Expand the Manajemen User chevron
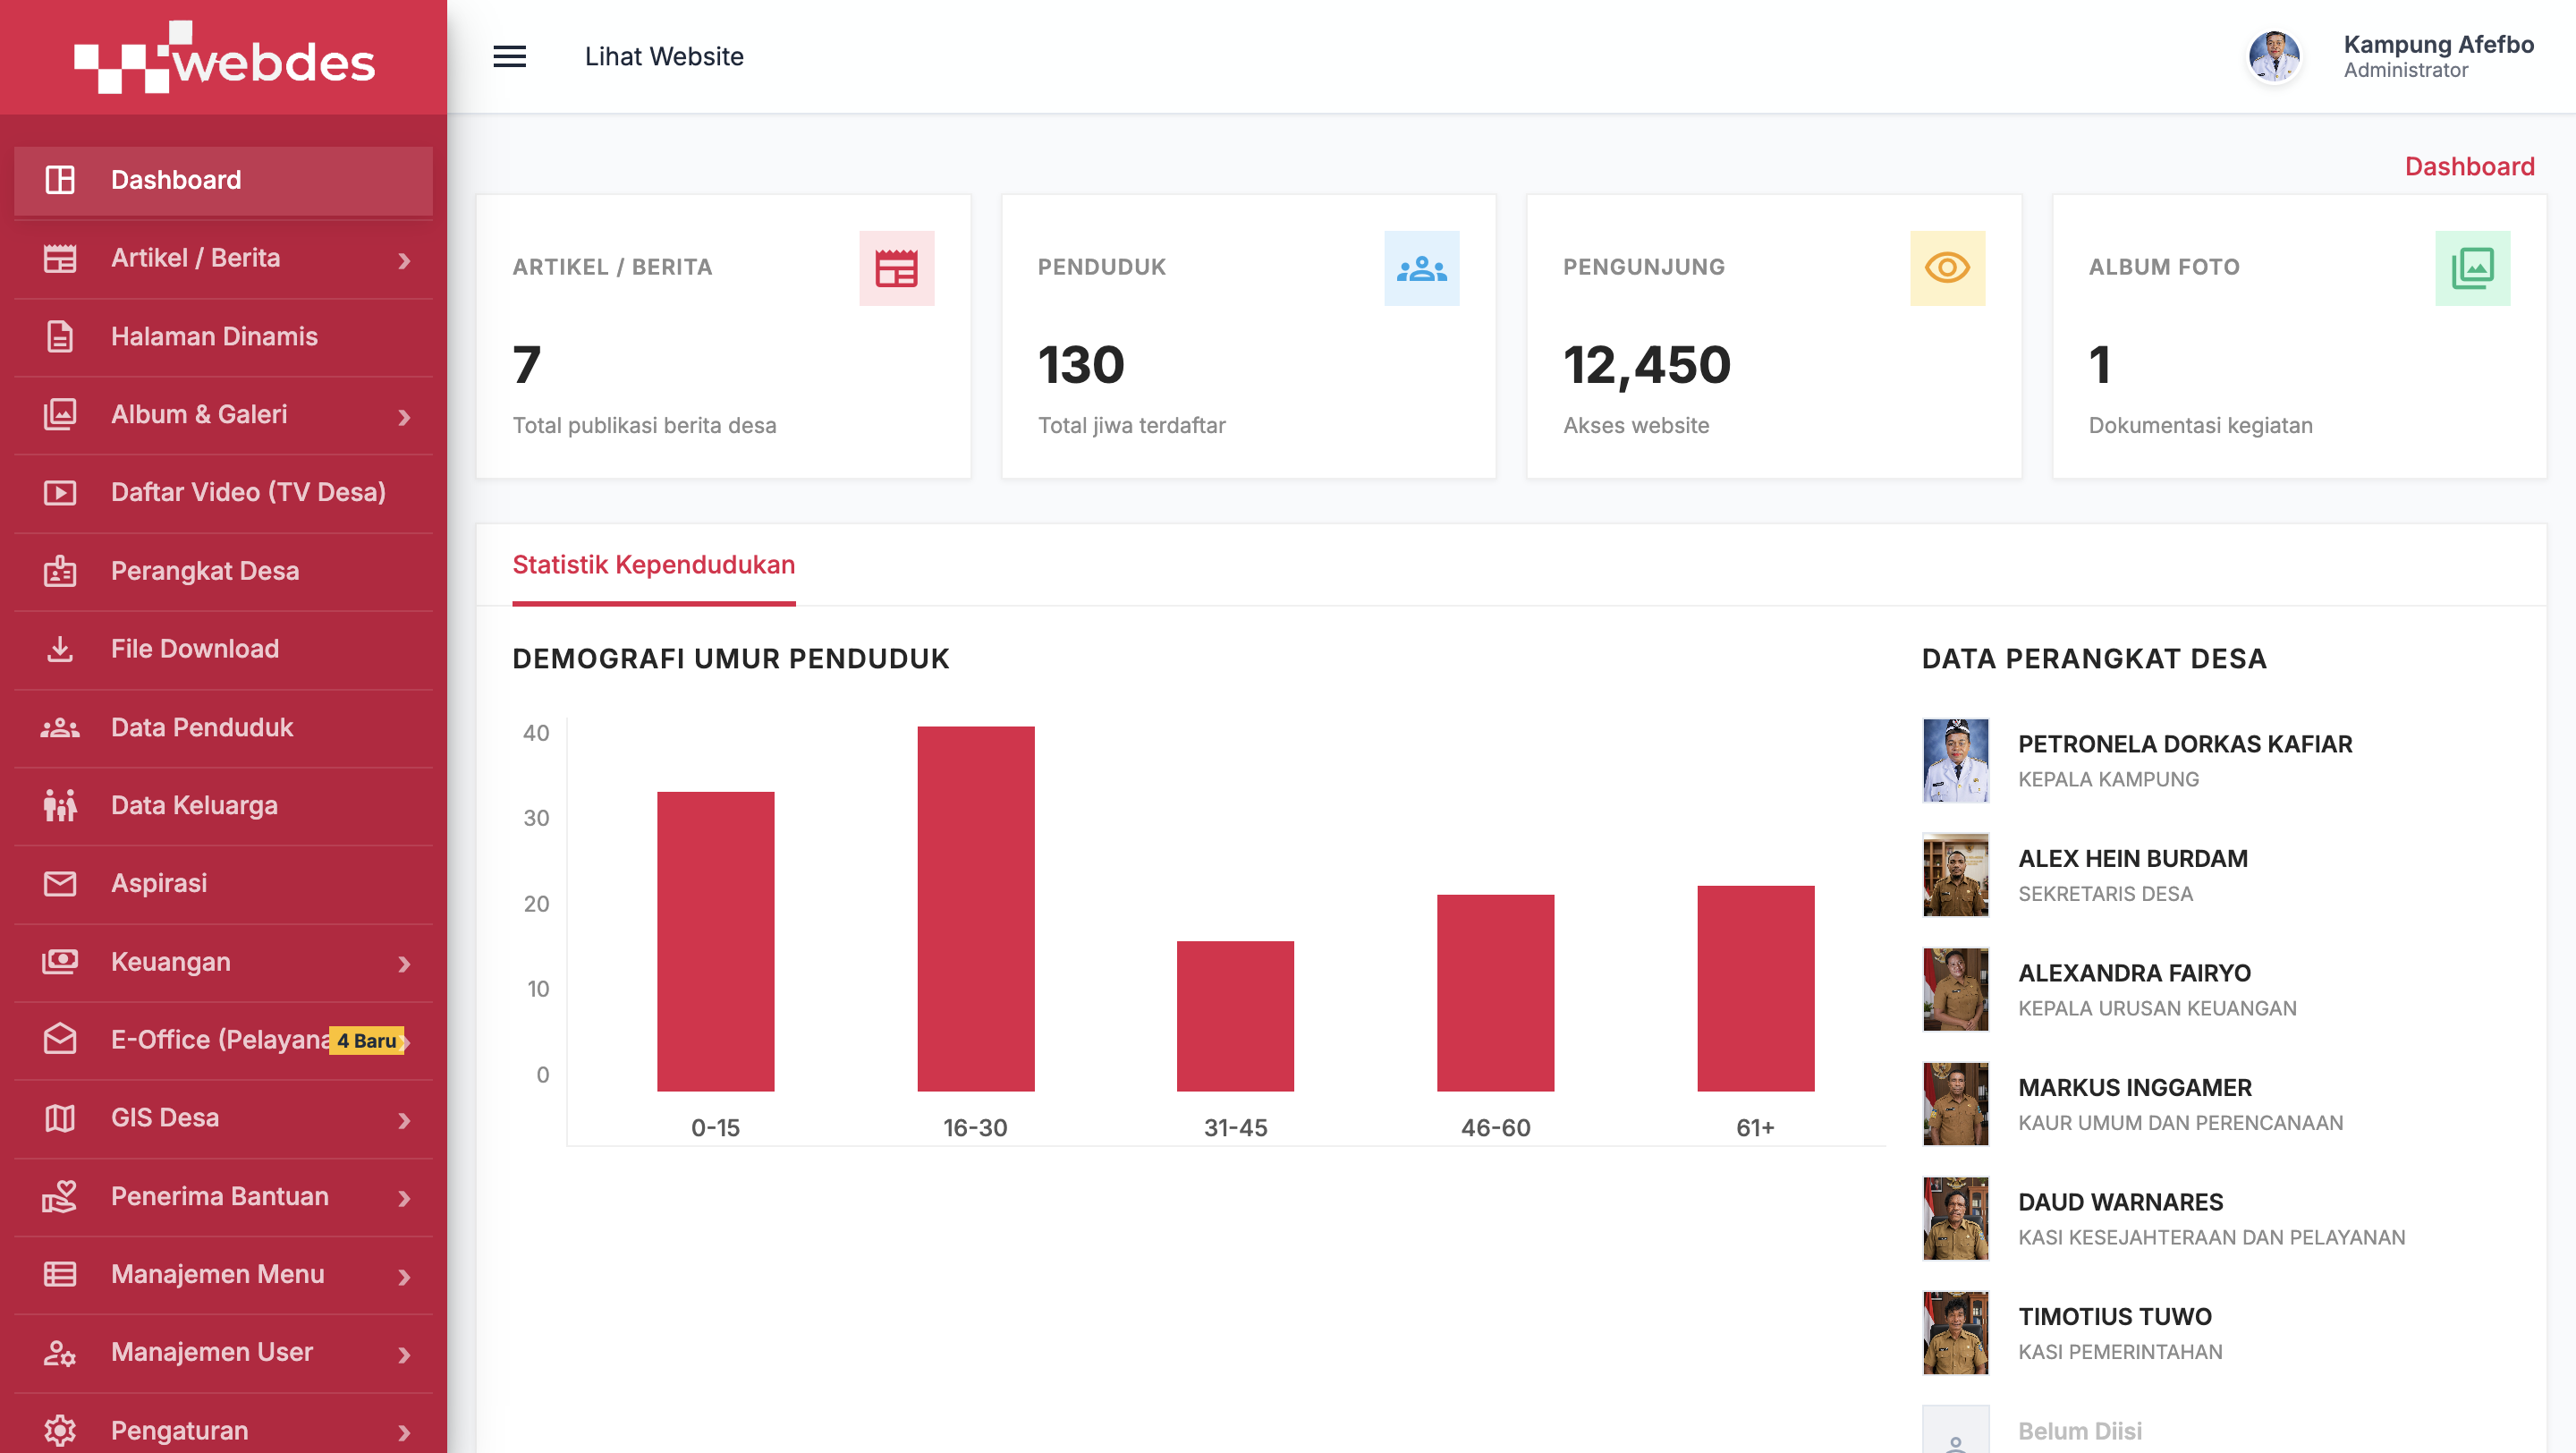2576x1453 pixels. click(x=404, y=1355)
